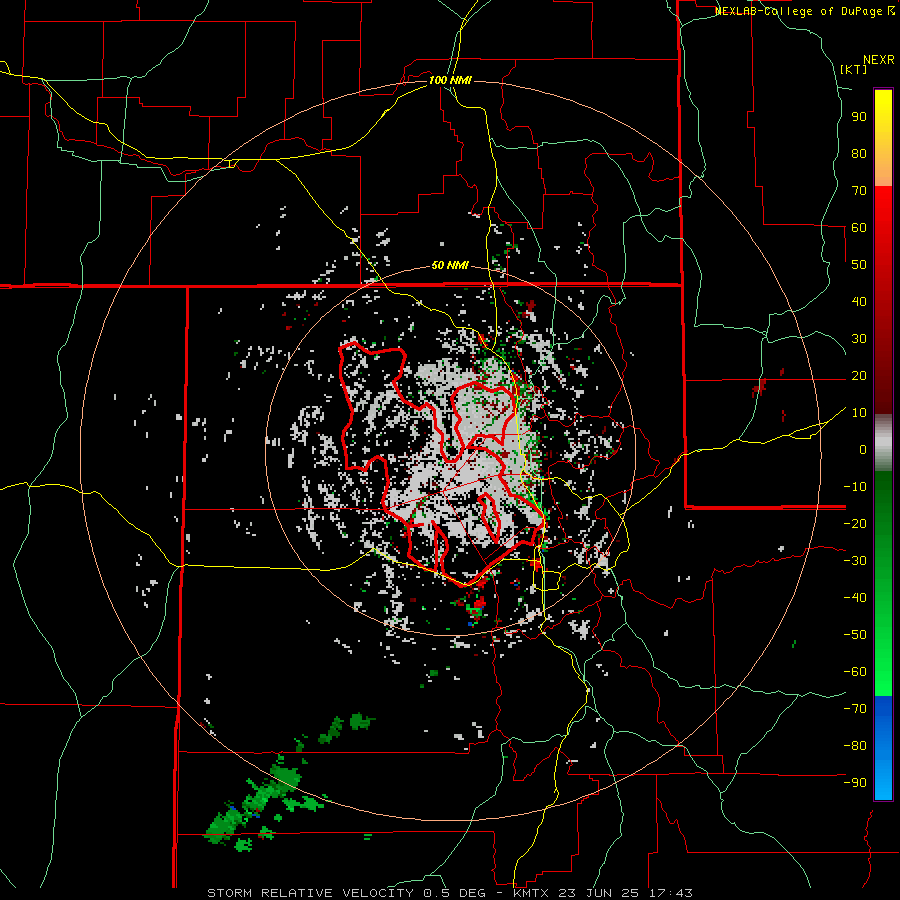Click the -20 value on the velocity scale

[855, 524]
